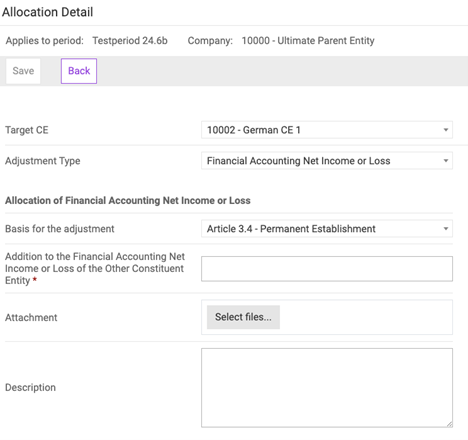Expand the Adjustment Type dropdown arrow

click(x=446, y=161)
